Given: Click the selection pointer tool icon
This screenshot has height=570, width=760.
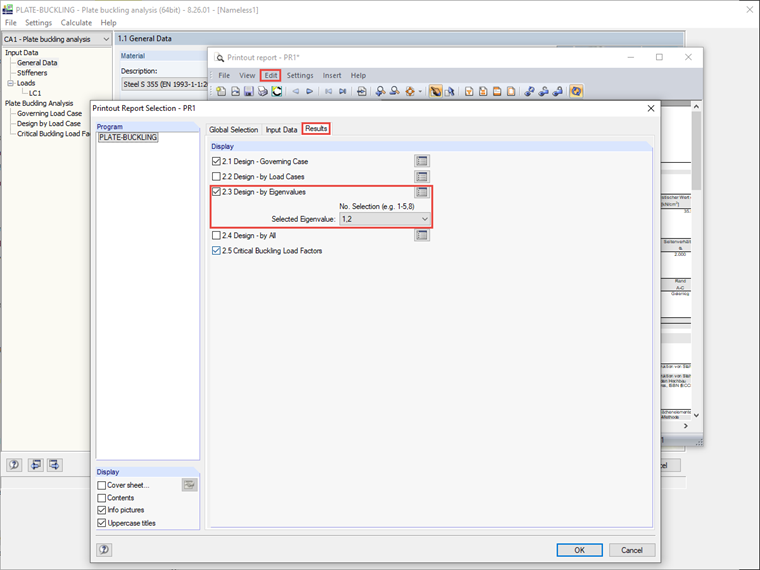Looking at the screenshot, I should (449, 91).
